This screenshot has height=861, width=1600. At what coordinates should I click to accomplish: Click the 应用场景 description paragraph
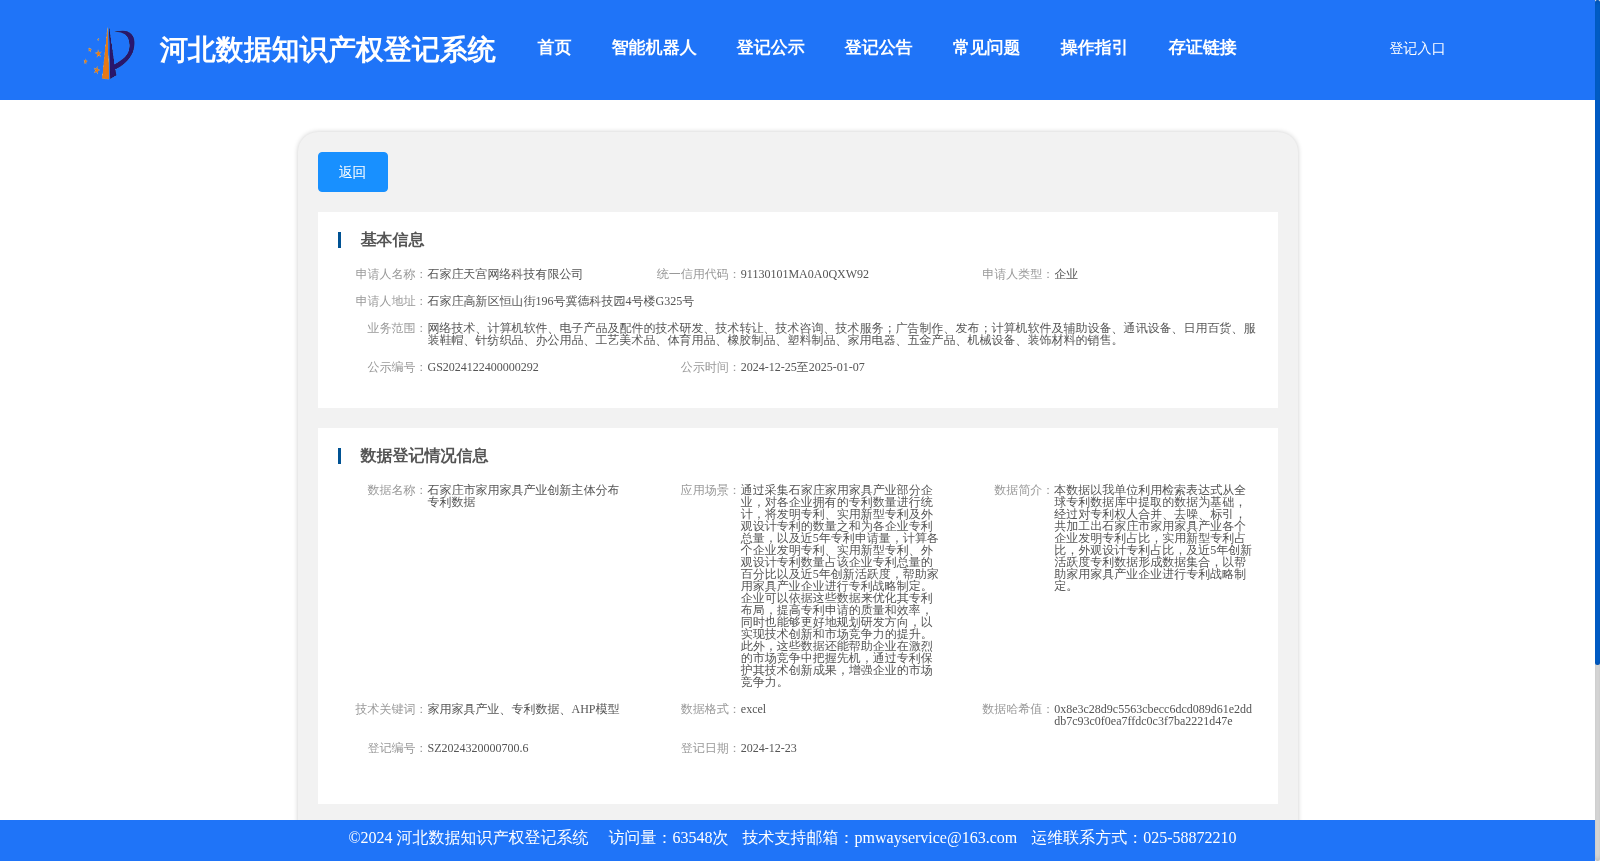839,586
